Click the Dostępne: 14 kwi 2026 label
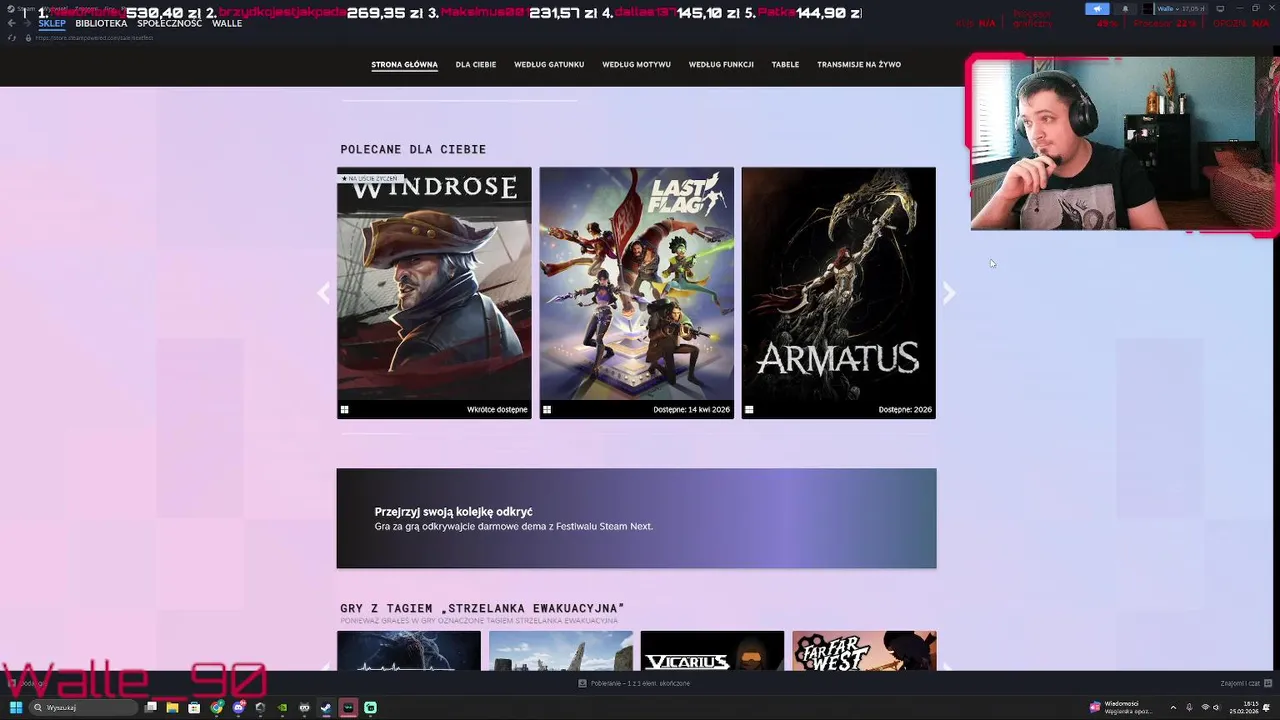 click(x=691, y=409)
